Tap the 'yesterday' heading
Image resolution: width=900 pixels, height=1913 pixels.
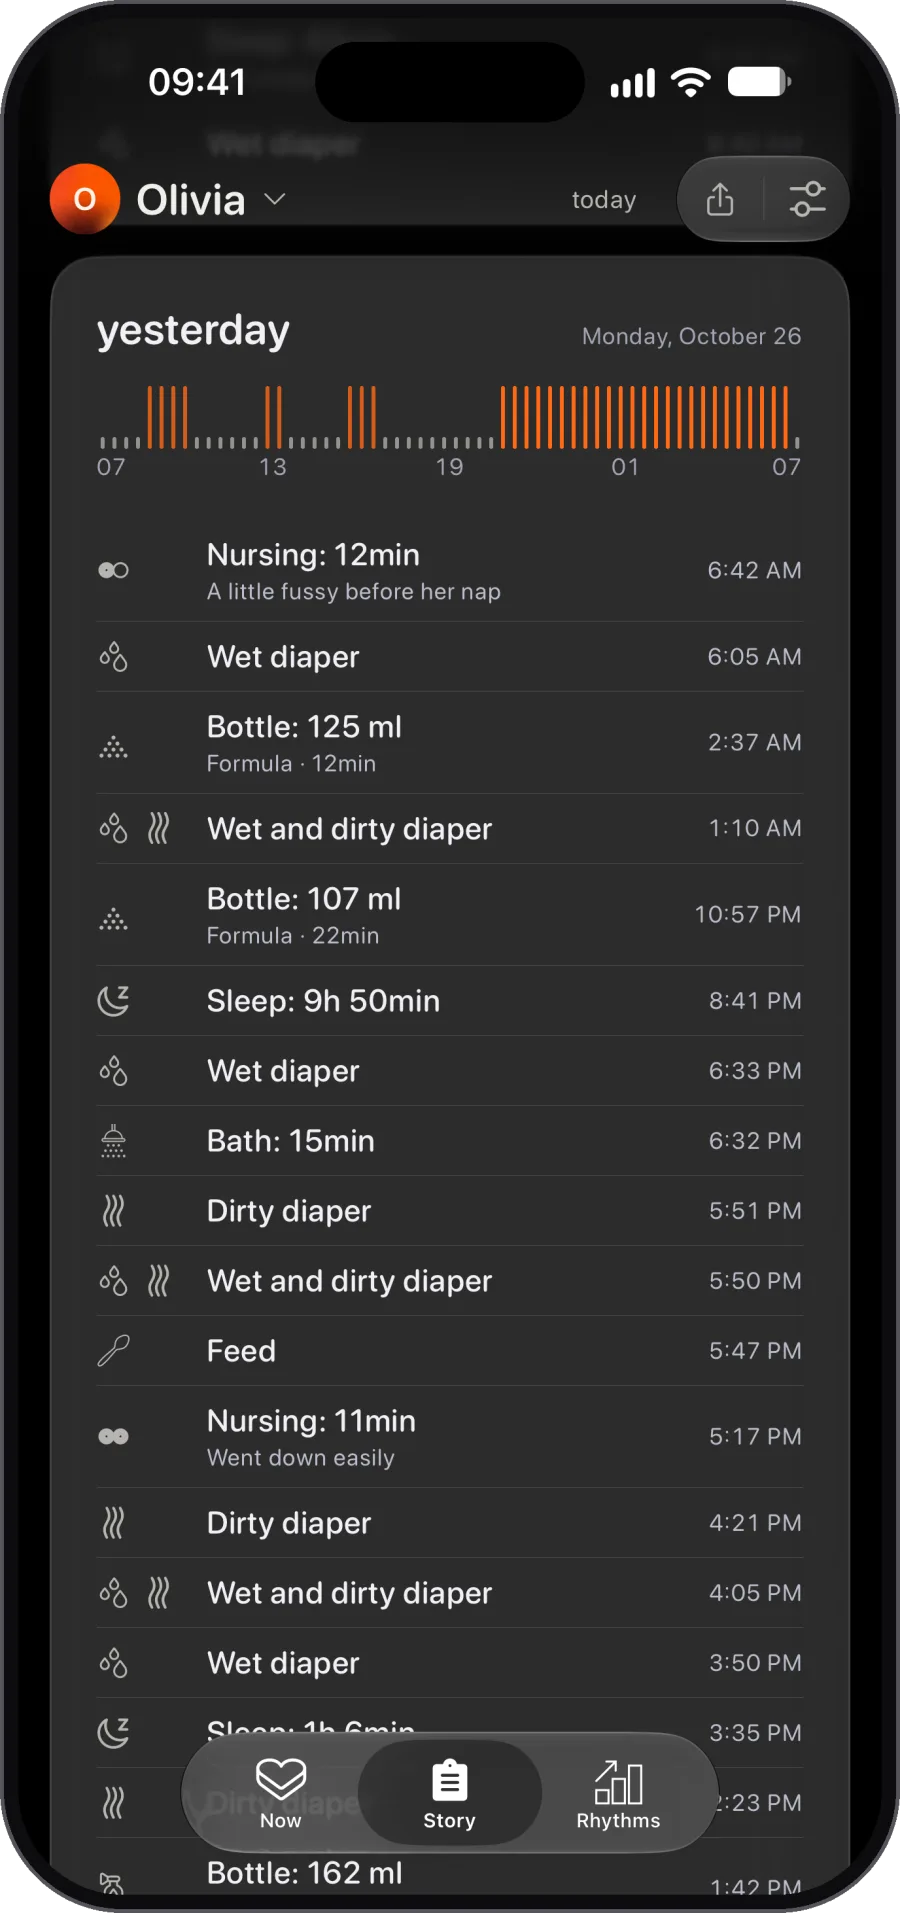pyautogui.click(x=193, y=331)
